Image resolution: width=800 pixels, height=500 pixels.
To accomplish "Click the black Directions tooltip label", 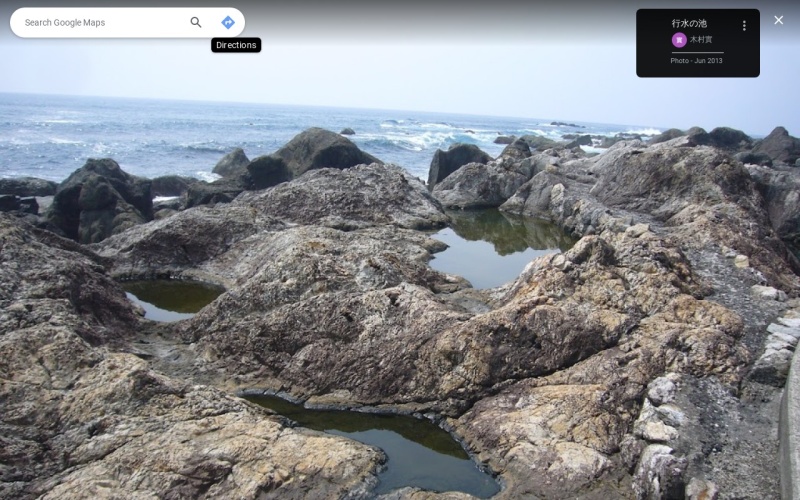I will click(x=236, y=45).
